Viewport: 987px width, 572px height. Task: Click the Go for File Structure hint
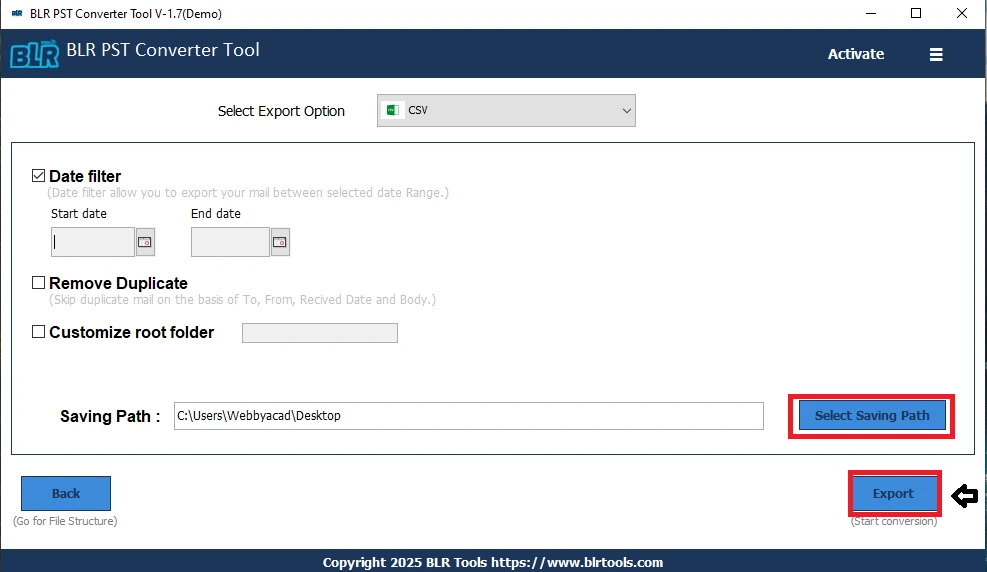tap(65, 521)
